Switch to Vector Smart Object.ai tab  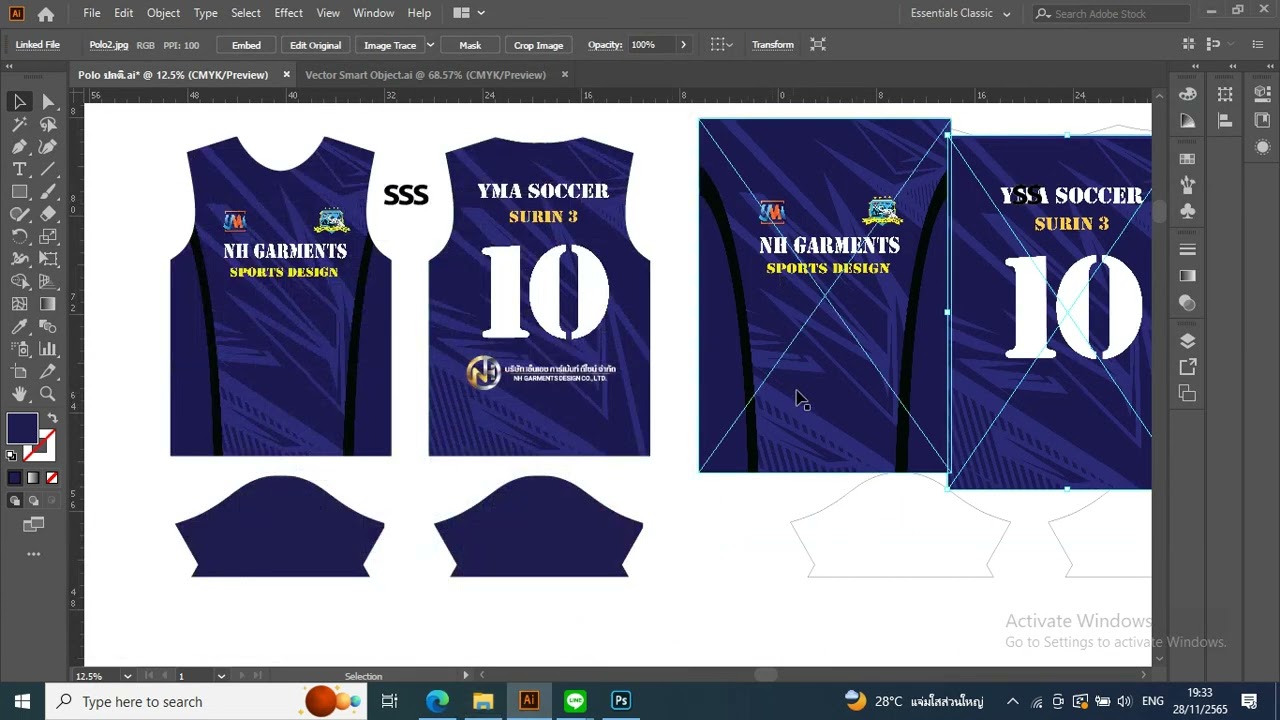point(425,75)
